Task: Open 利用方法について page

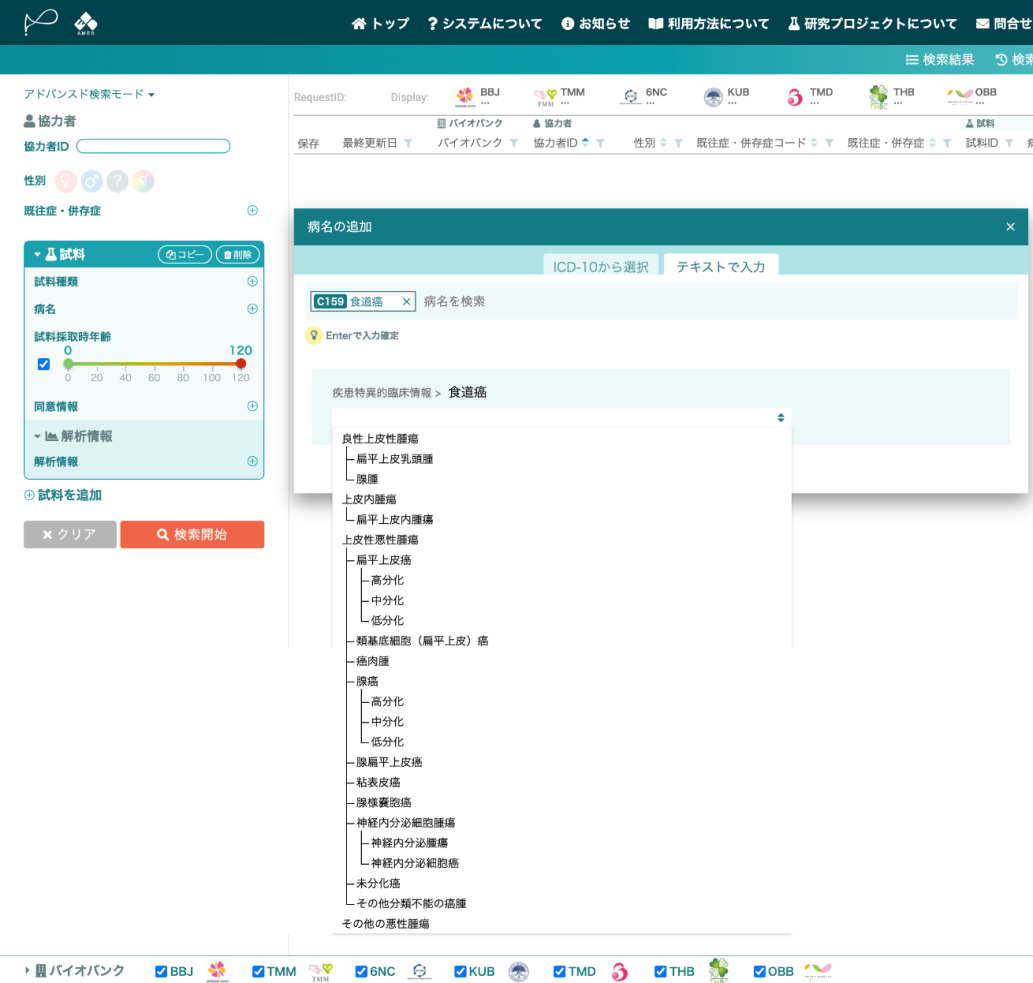Action: (709, 24)
